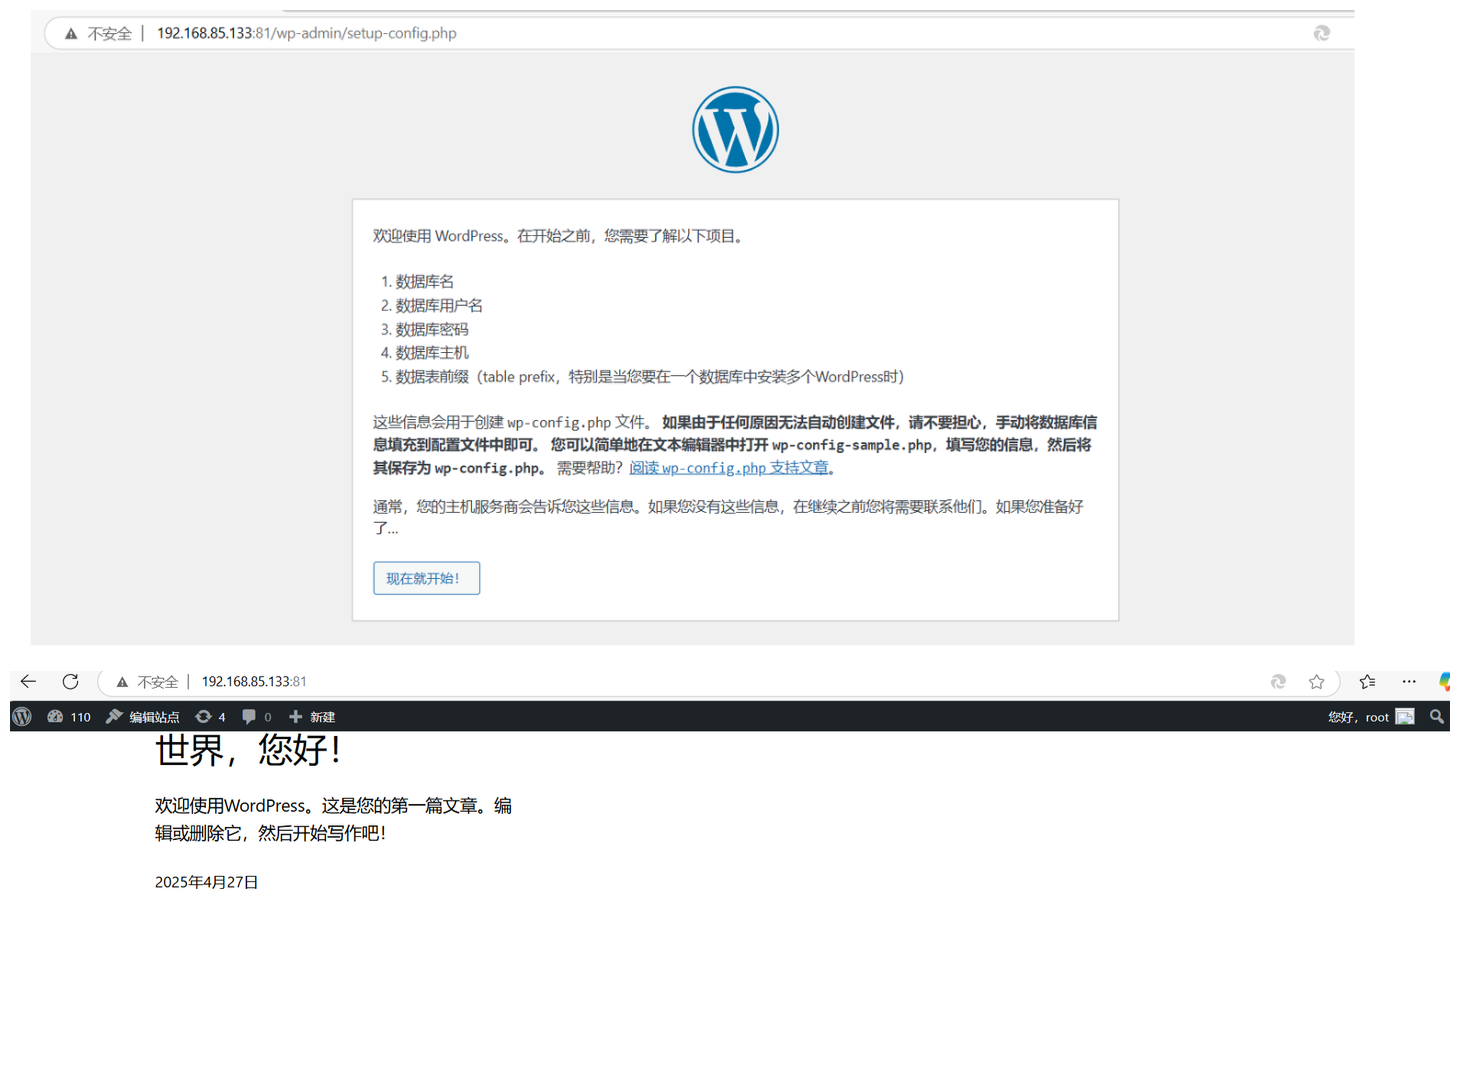
Task: Click the list item 数据库密码
Action: (x=431, y=329)
